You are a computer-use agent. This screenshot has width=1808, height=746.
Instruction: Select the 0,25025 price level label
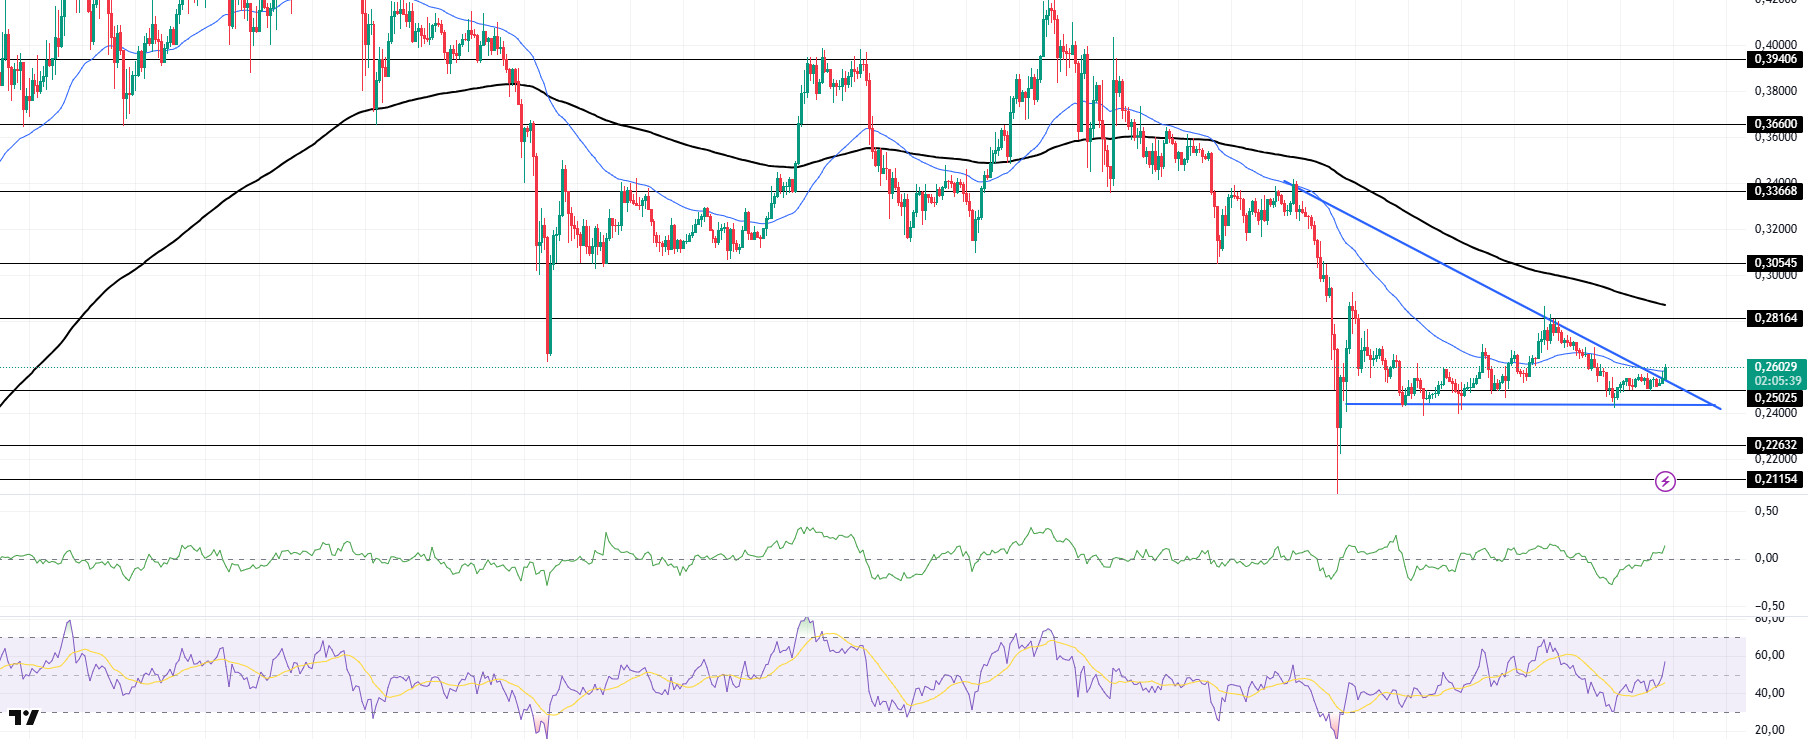1775,398
